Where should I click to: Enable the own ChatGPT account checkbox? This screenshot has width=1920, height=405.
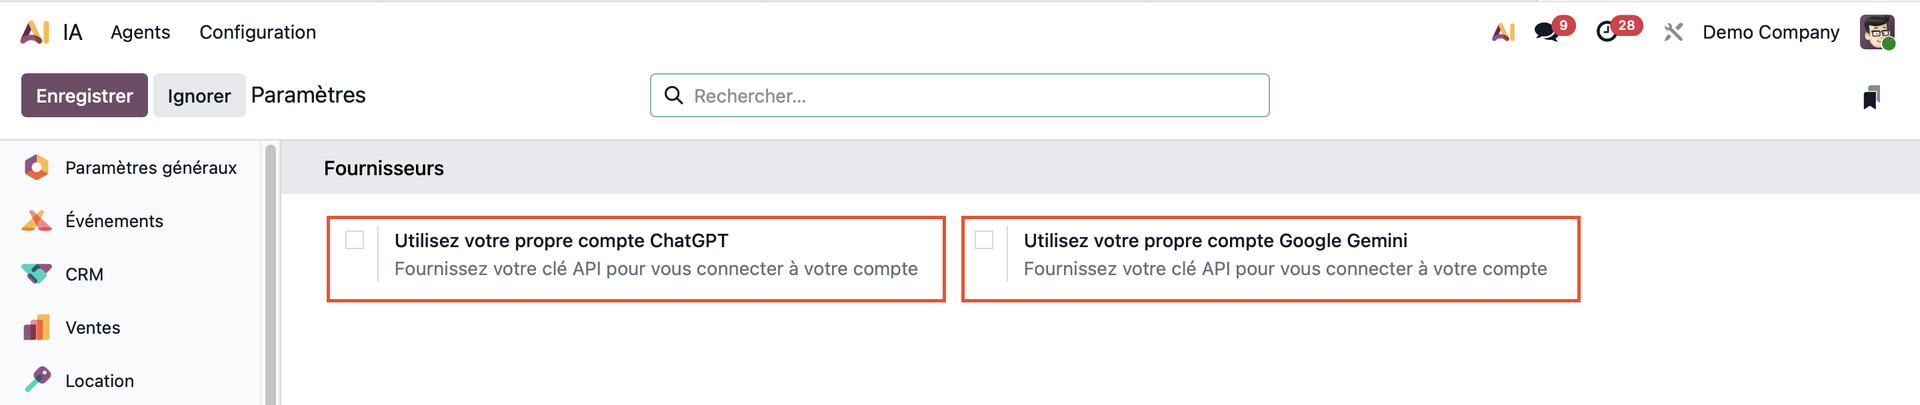(355, 240)
